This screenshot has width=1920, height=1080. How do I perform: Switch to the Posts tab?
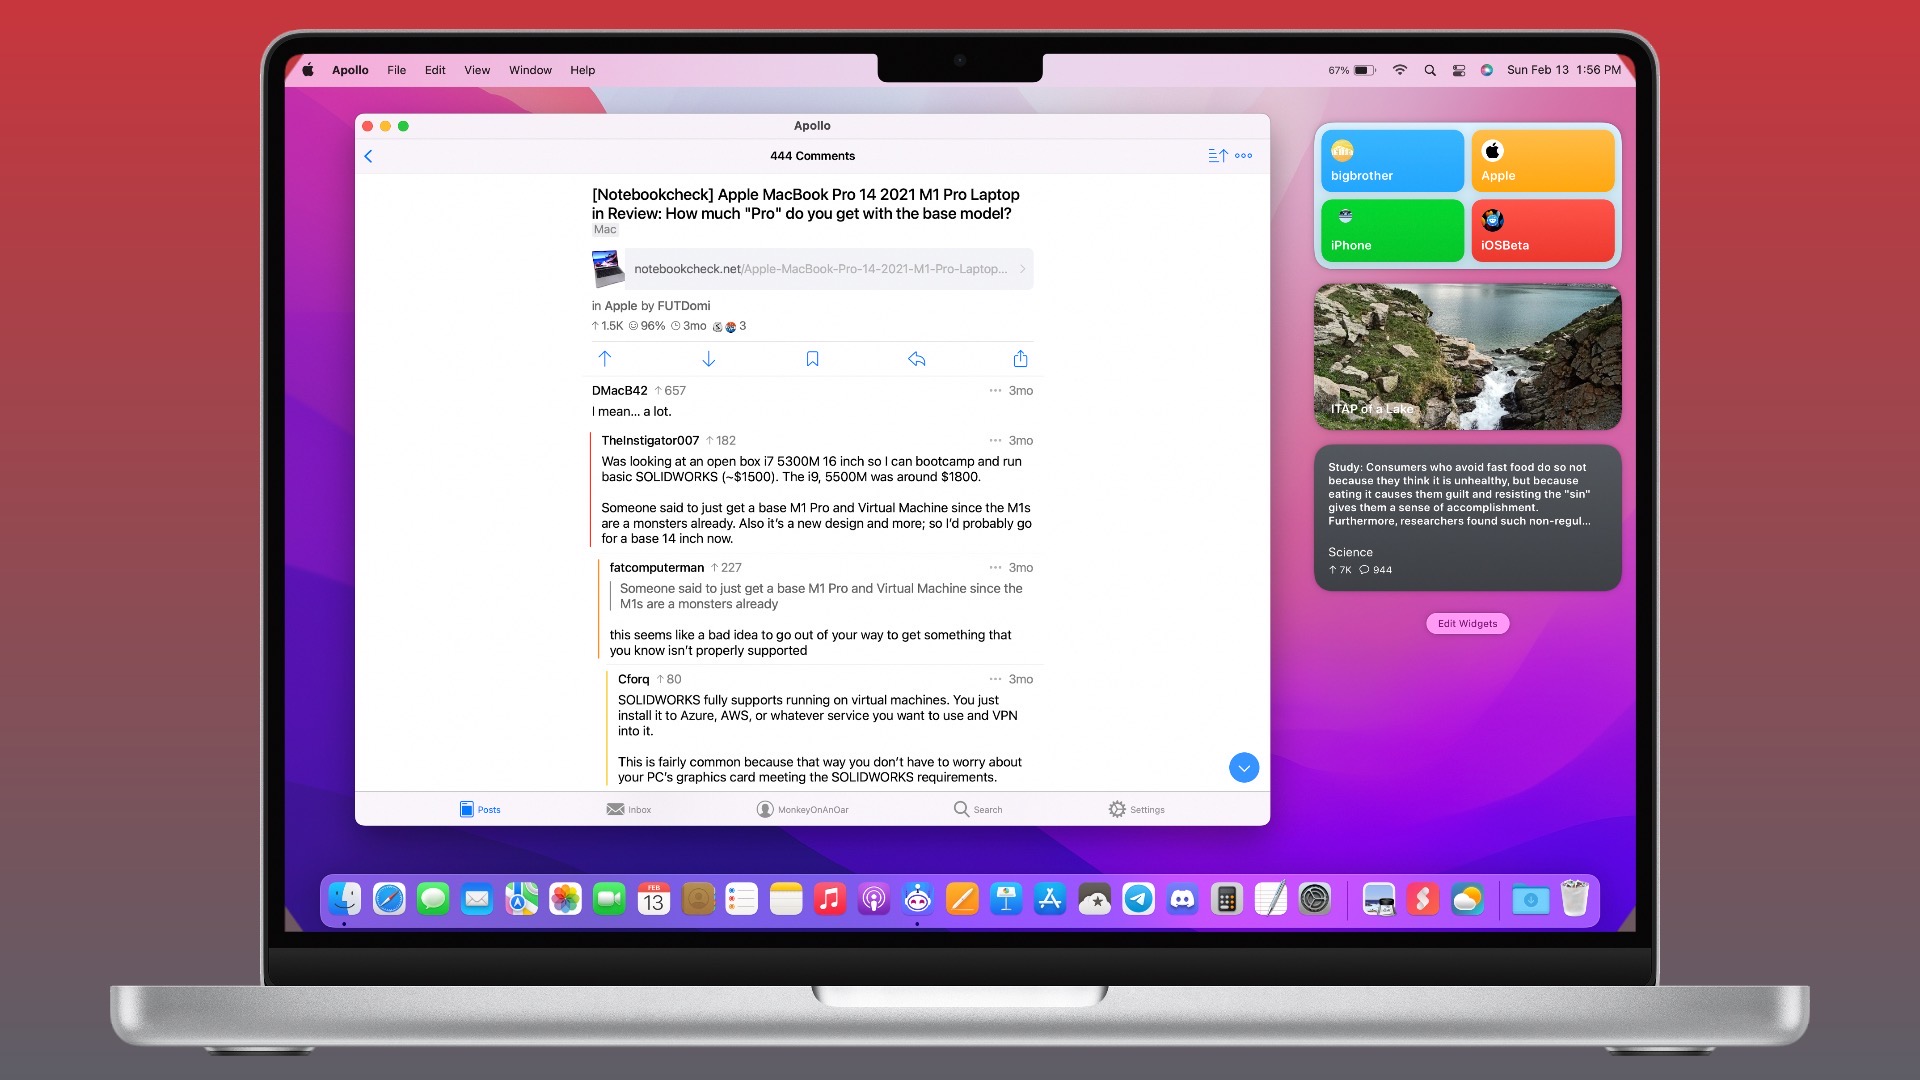point(480,809)
